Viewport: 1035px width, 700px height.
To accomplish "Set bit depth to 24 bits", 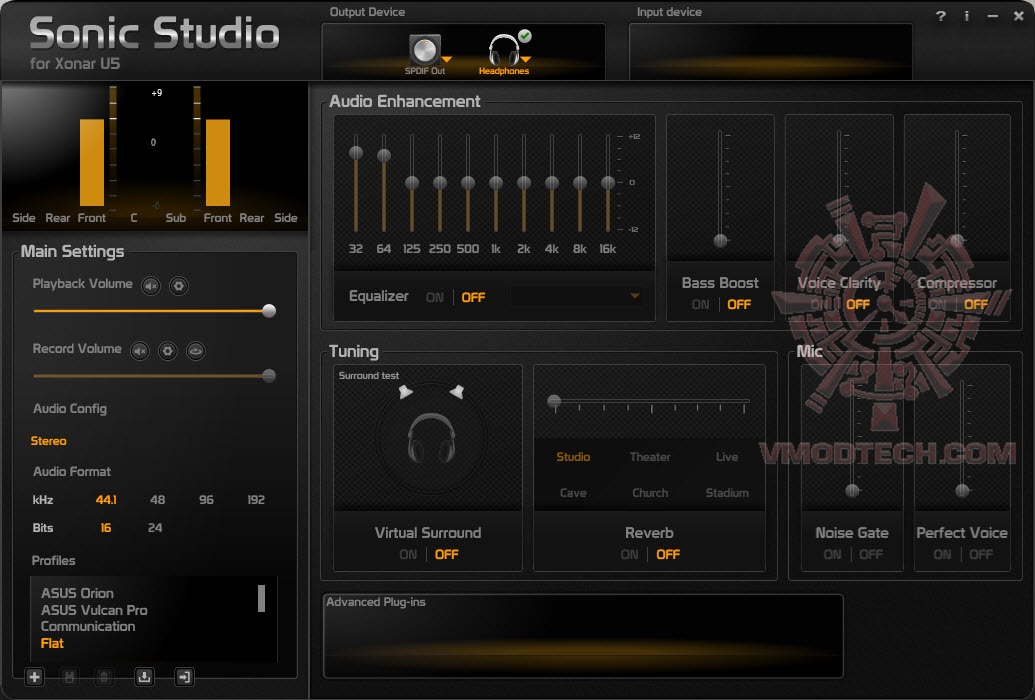I will [155, 528].
